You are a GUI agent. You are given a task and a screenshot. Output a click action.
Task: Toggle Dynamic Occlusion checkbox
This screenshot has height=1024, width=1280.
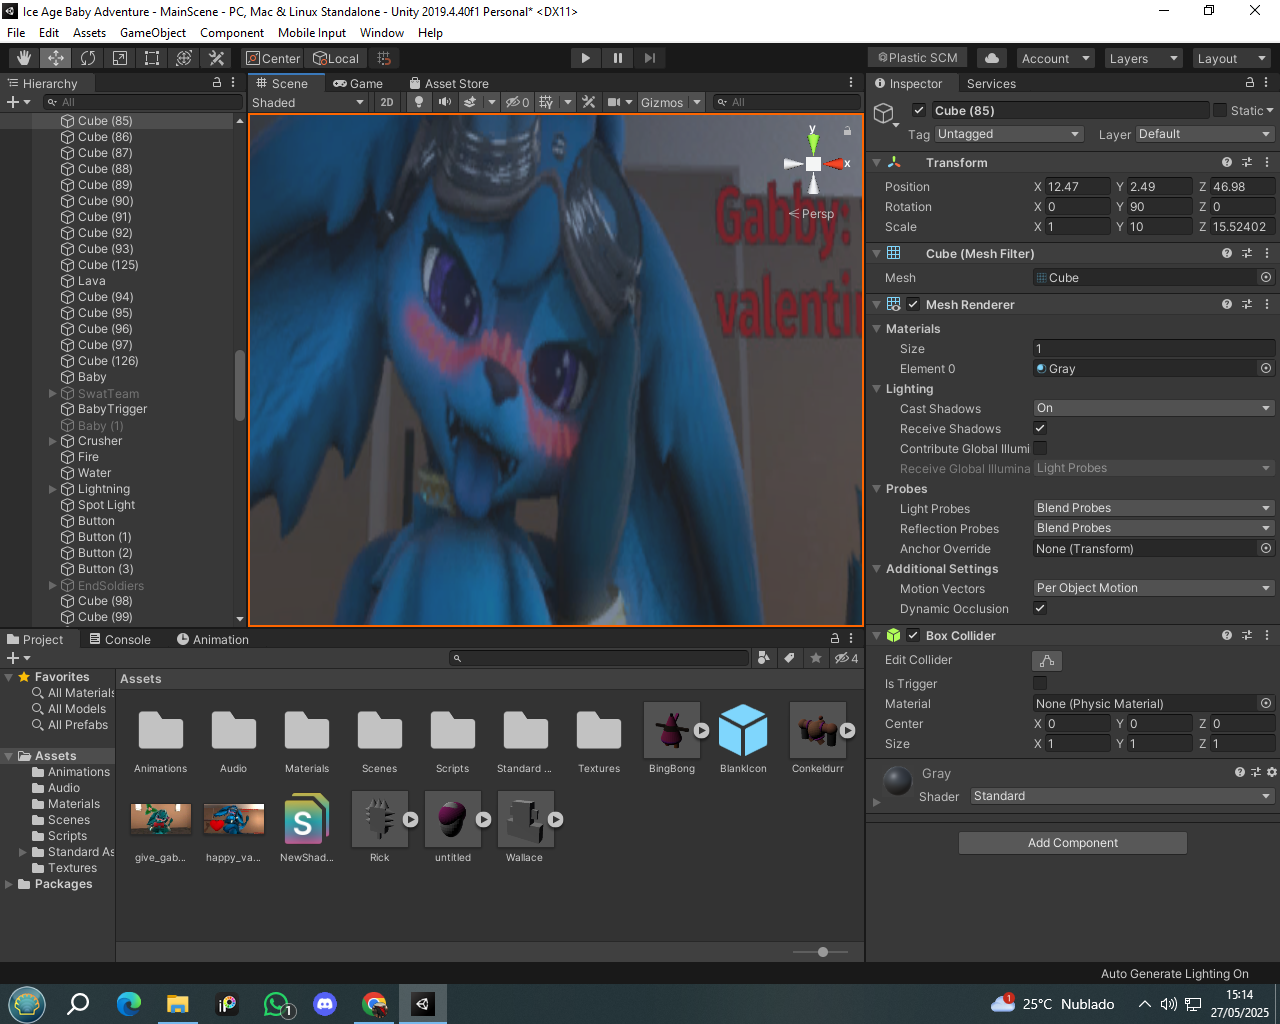tap(1040, 608)
